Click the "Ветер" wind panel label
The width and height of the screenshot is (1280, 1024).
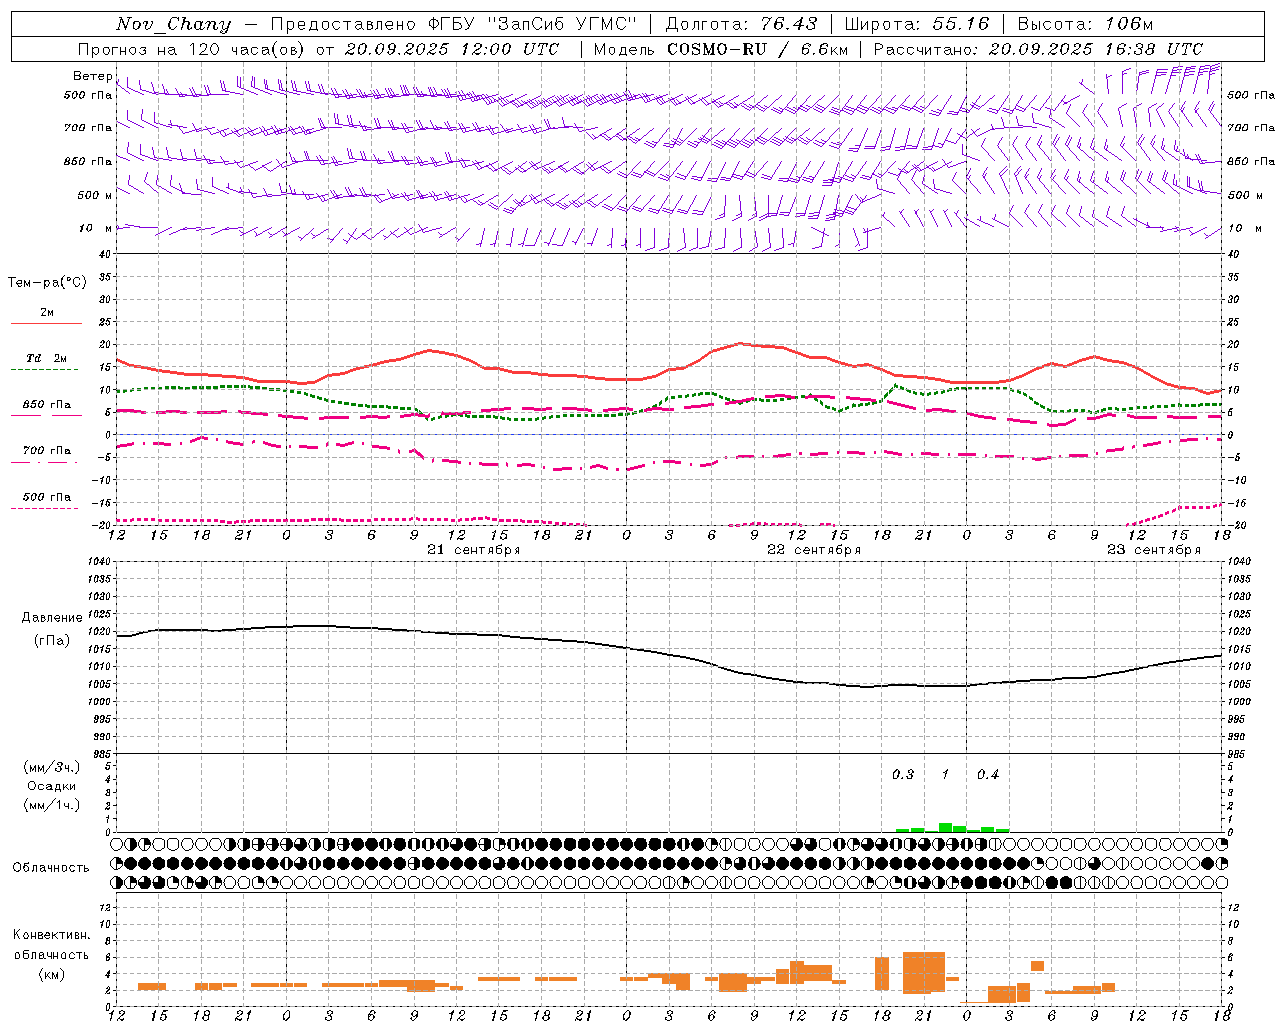pos(92,76)
